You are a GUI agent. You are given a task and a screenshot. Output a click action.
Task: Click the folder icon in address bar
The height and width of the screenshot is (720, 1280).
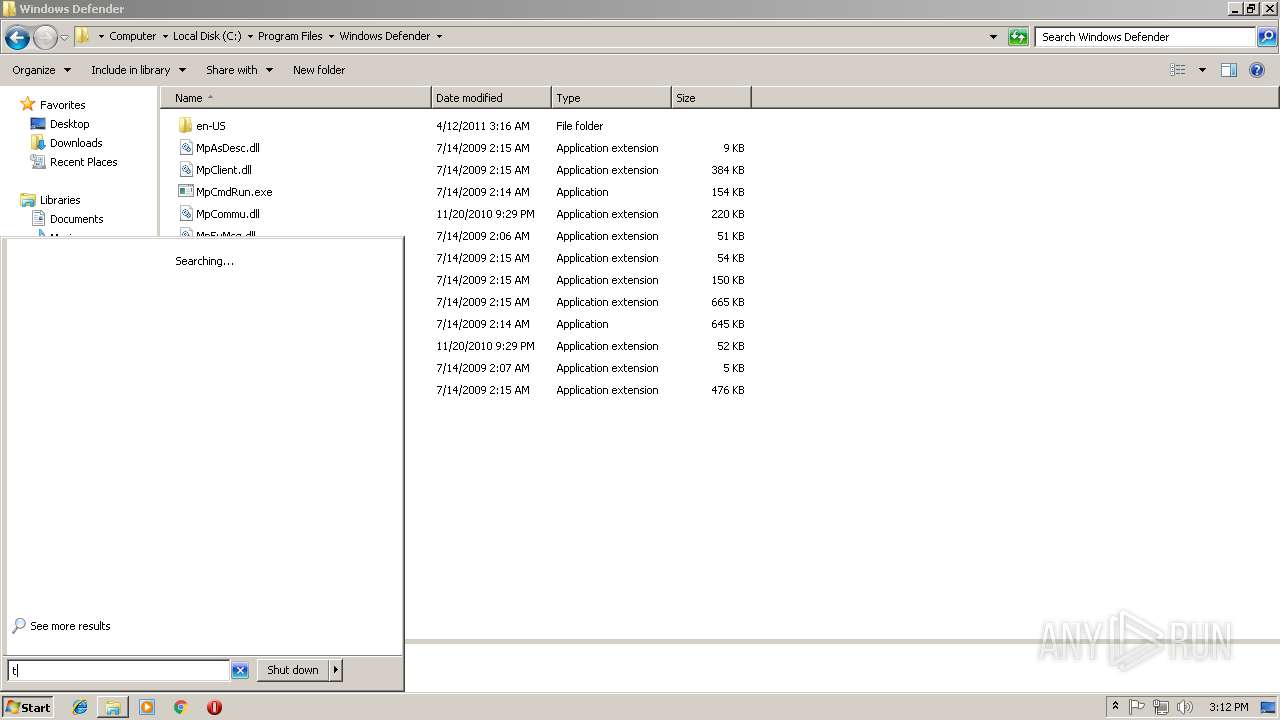tap(83, 36)
